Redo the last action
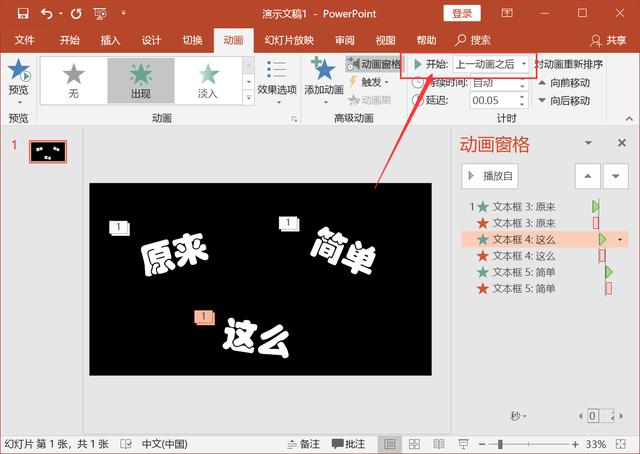Viewport: 640px width, 454px height. coord(76,14)
